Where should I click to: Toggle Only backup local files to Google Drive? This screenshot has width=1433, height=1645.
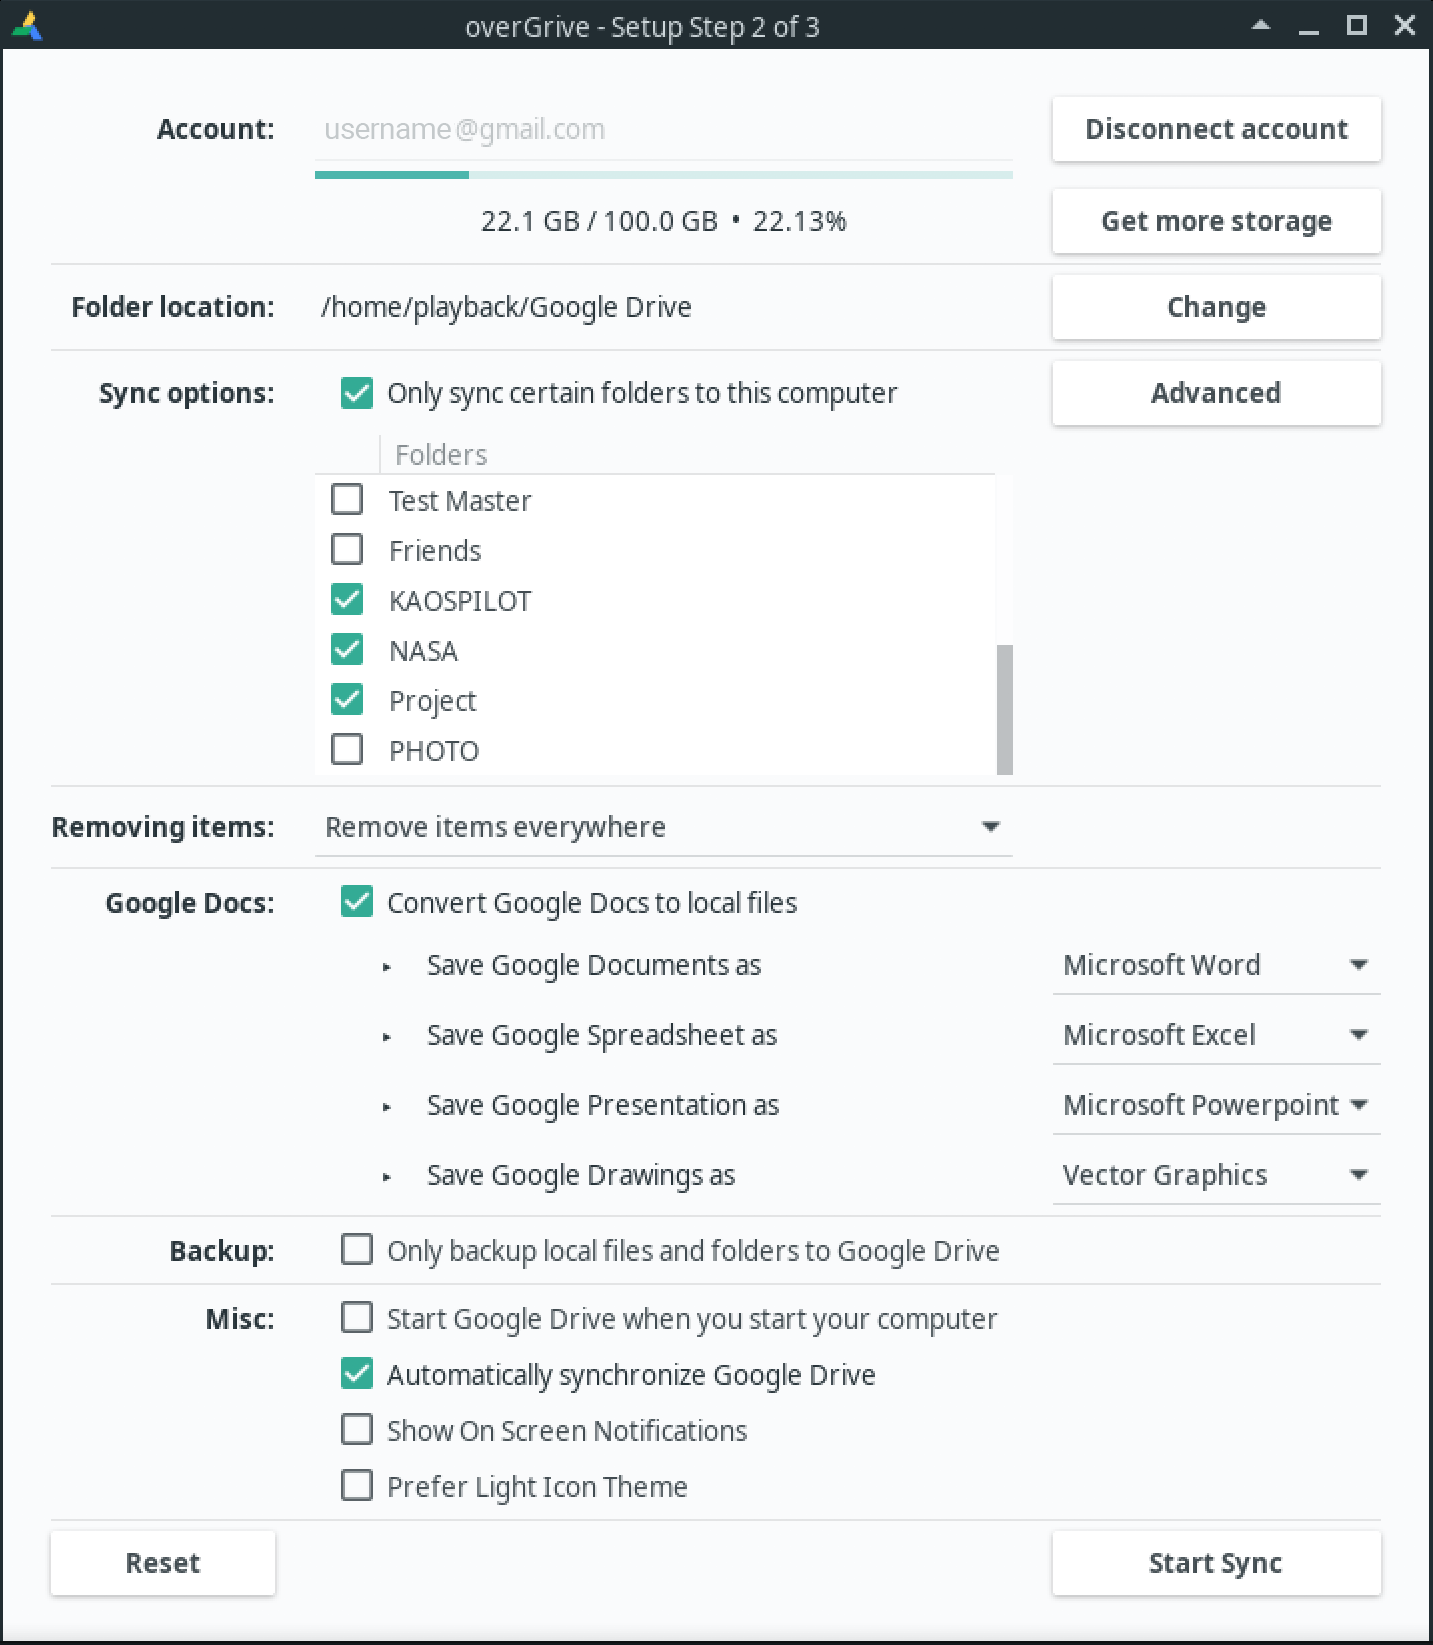(357, 1250)
